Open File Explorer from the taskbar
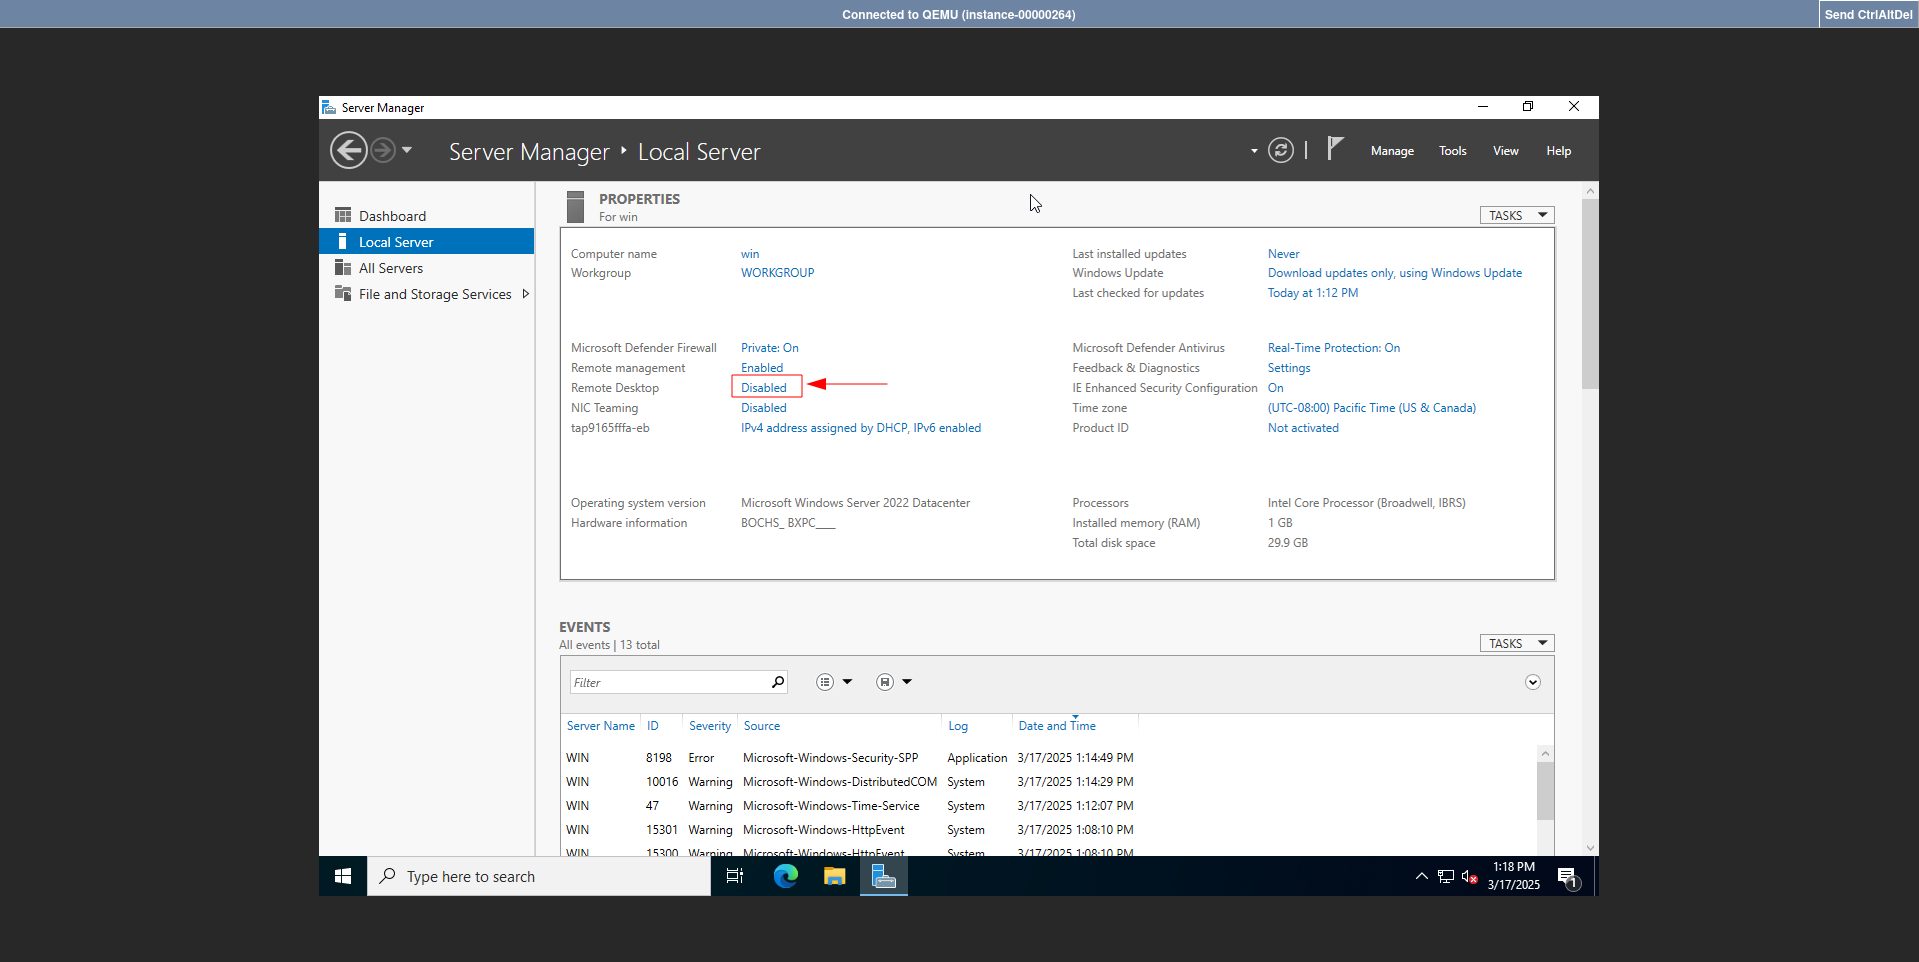The height and width of the screenshot is (962, 1919). tap(834, 876)
